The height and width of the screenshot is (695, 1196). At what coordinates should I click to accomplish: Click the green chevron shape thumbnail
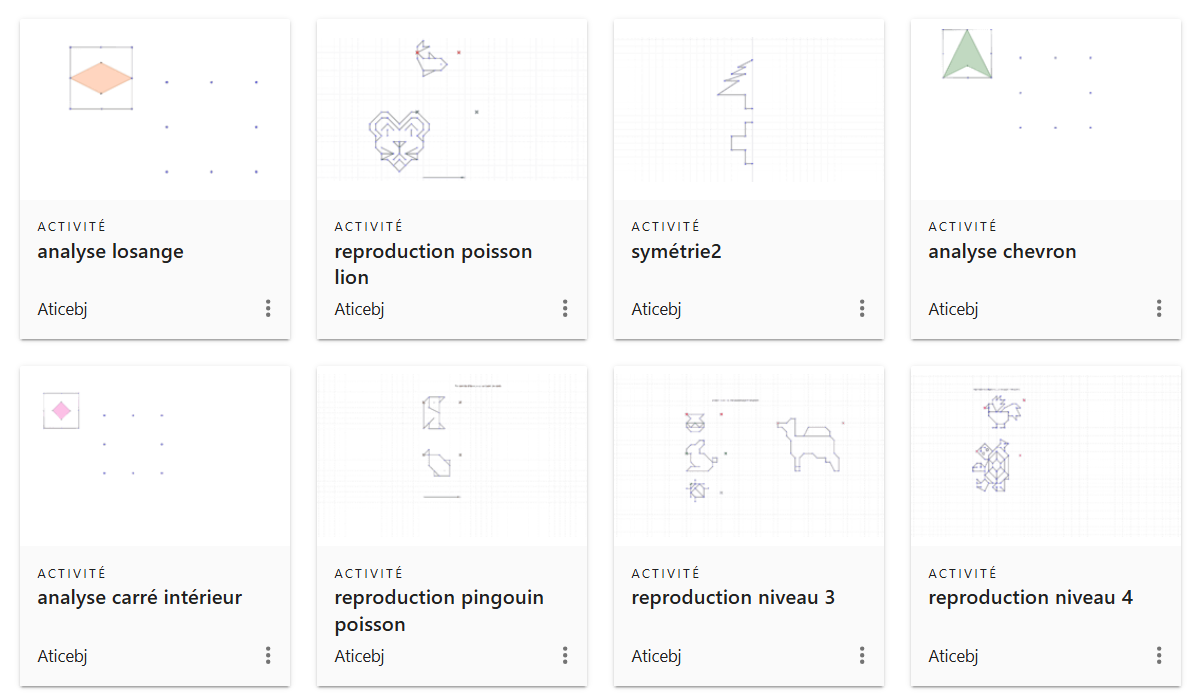click(x=1045, y=110)
